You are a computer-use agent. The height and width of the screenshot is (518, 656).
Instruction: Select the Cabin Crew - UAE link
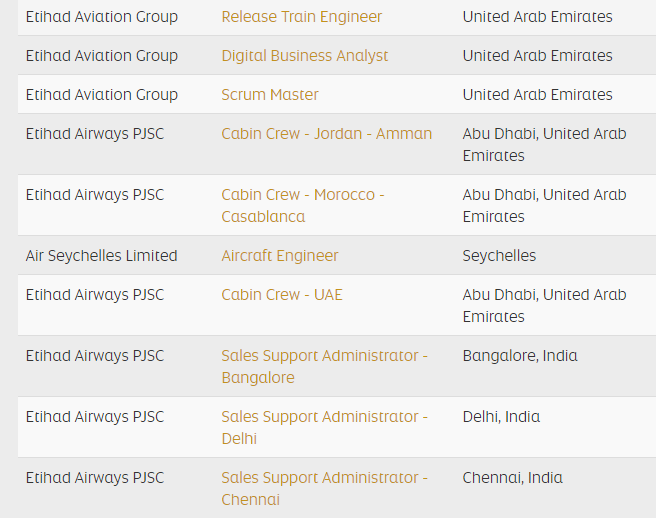[x=281, y=295]
